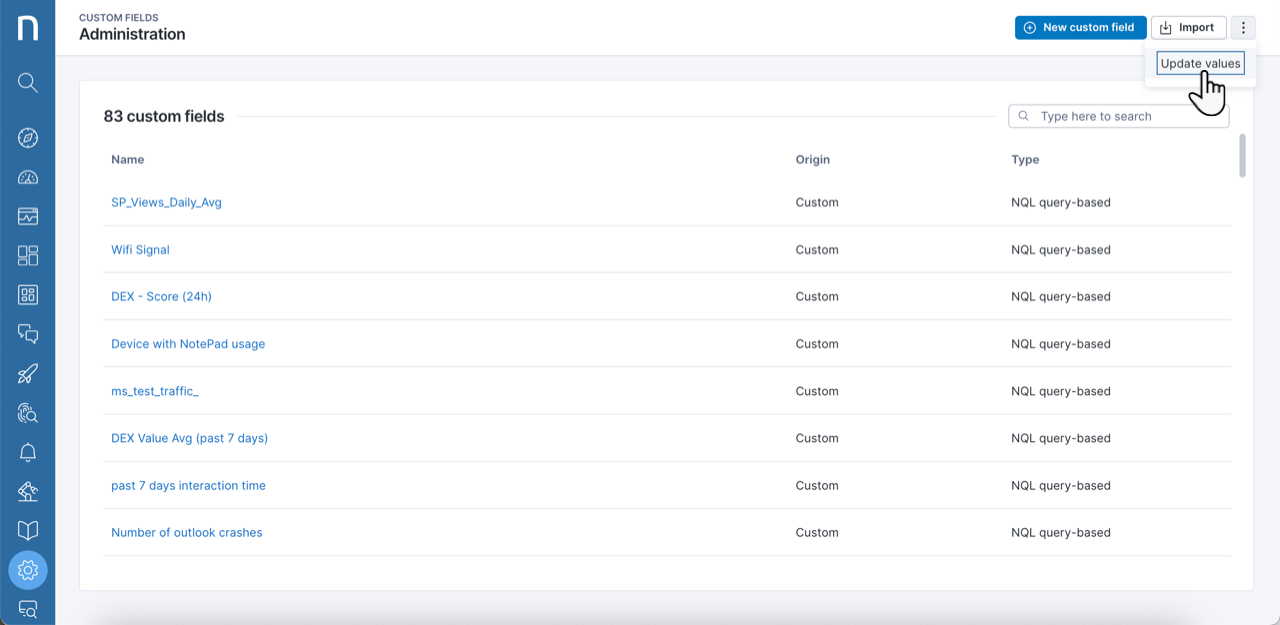Viewport: 1280px width, 625px height.
Task: Toggle the three-dot more options menu
Action: (1243, 28)
